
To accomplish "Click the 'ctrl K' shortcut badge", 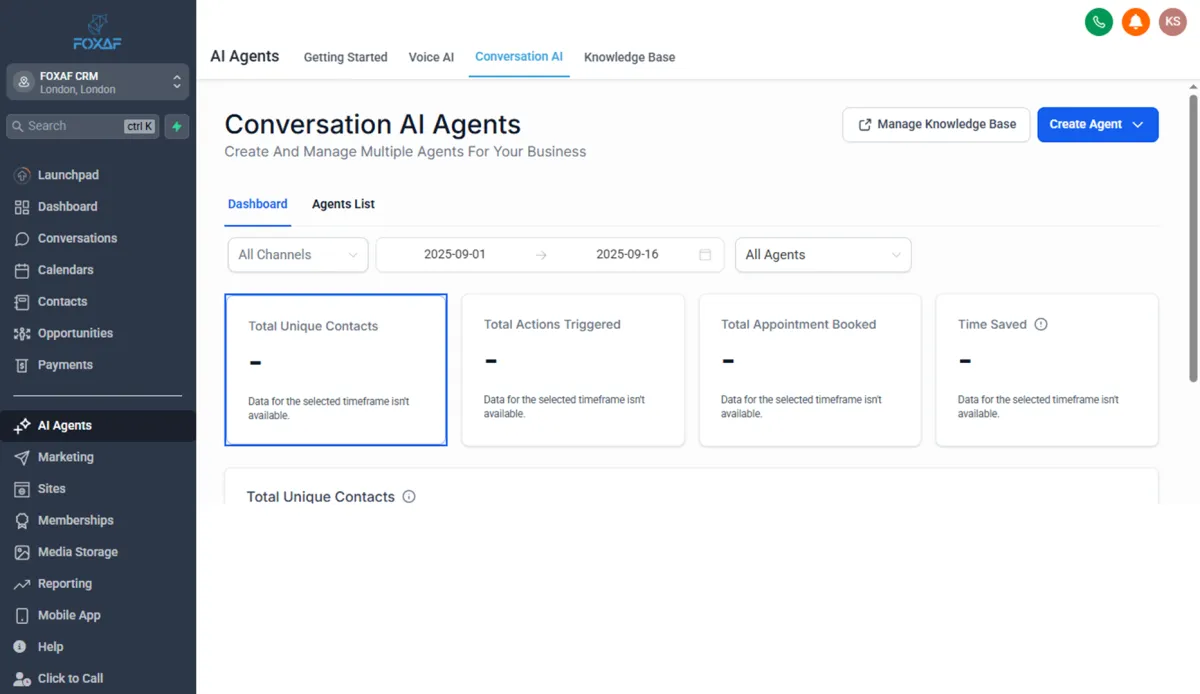I will [140, 127].
